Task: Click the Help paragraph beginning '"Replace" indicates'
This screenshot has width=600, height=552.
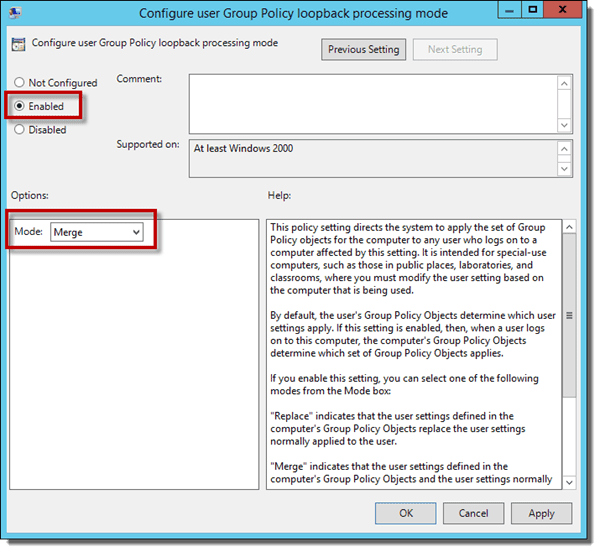Action: pos(398,428)
